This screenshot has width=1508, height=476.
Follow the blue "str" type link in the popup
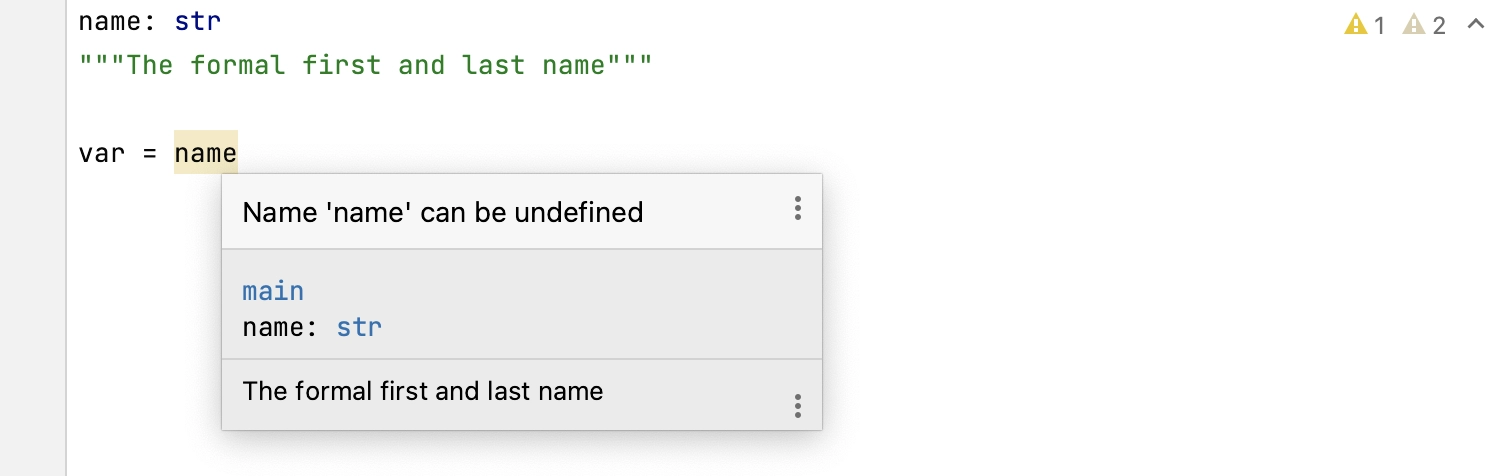tap(359, 327)
